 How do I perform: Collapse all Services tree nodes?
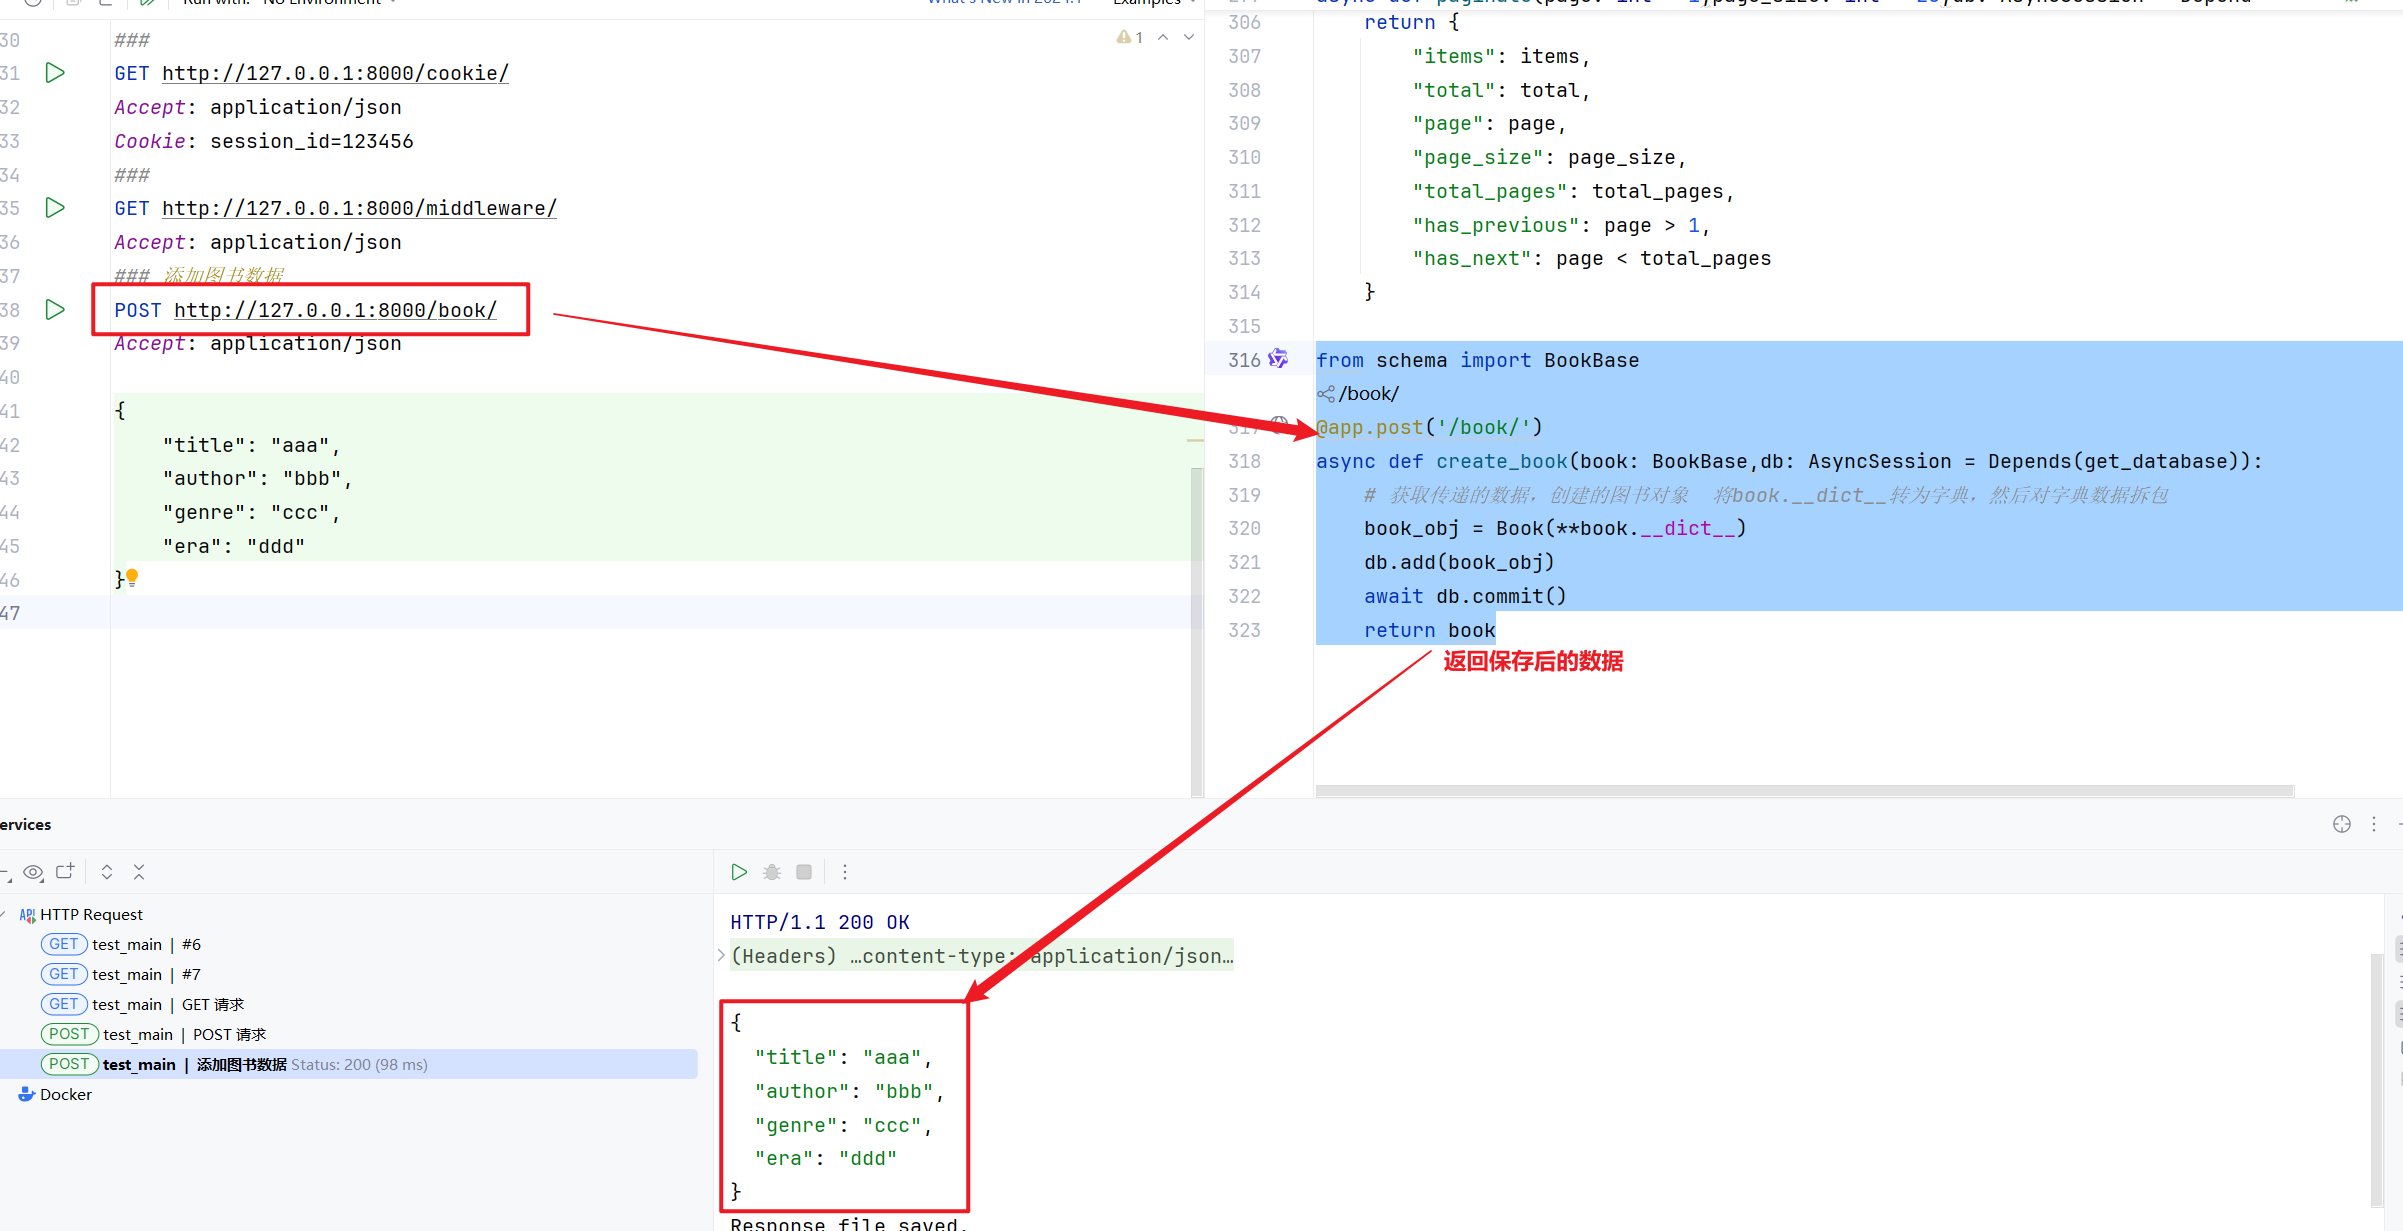139,872
